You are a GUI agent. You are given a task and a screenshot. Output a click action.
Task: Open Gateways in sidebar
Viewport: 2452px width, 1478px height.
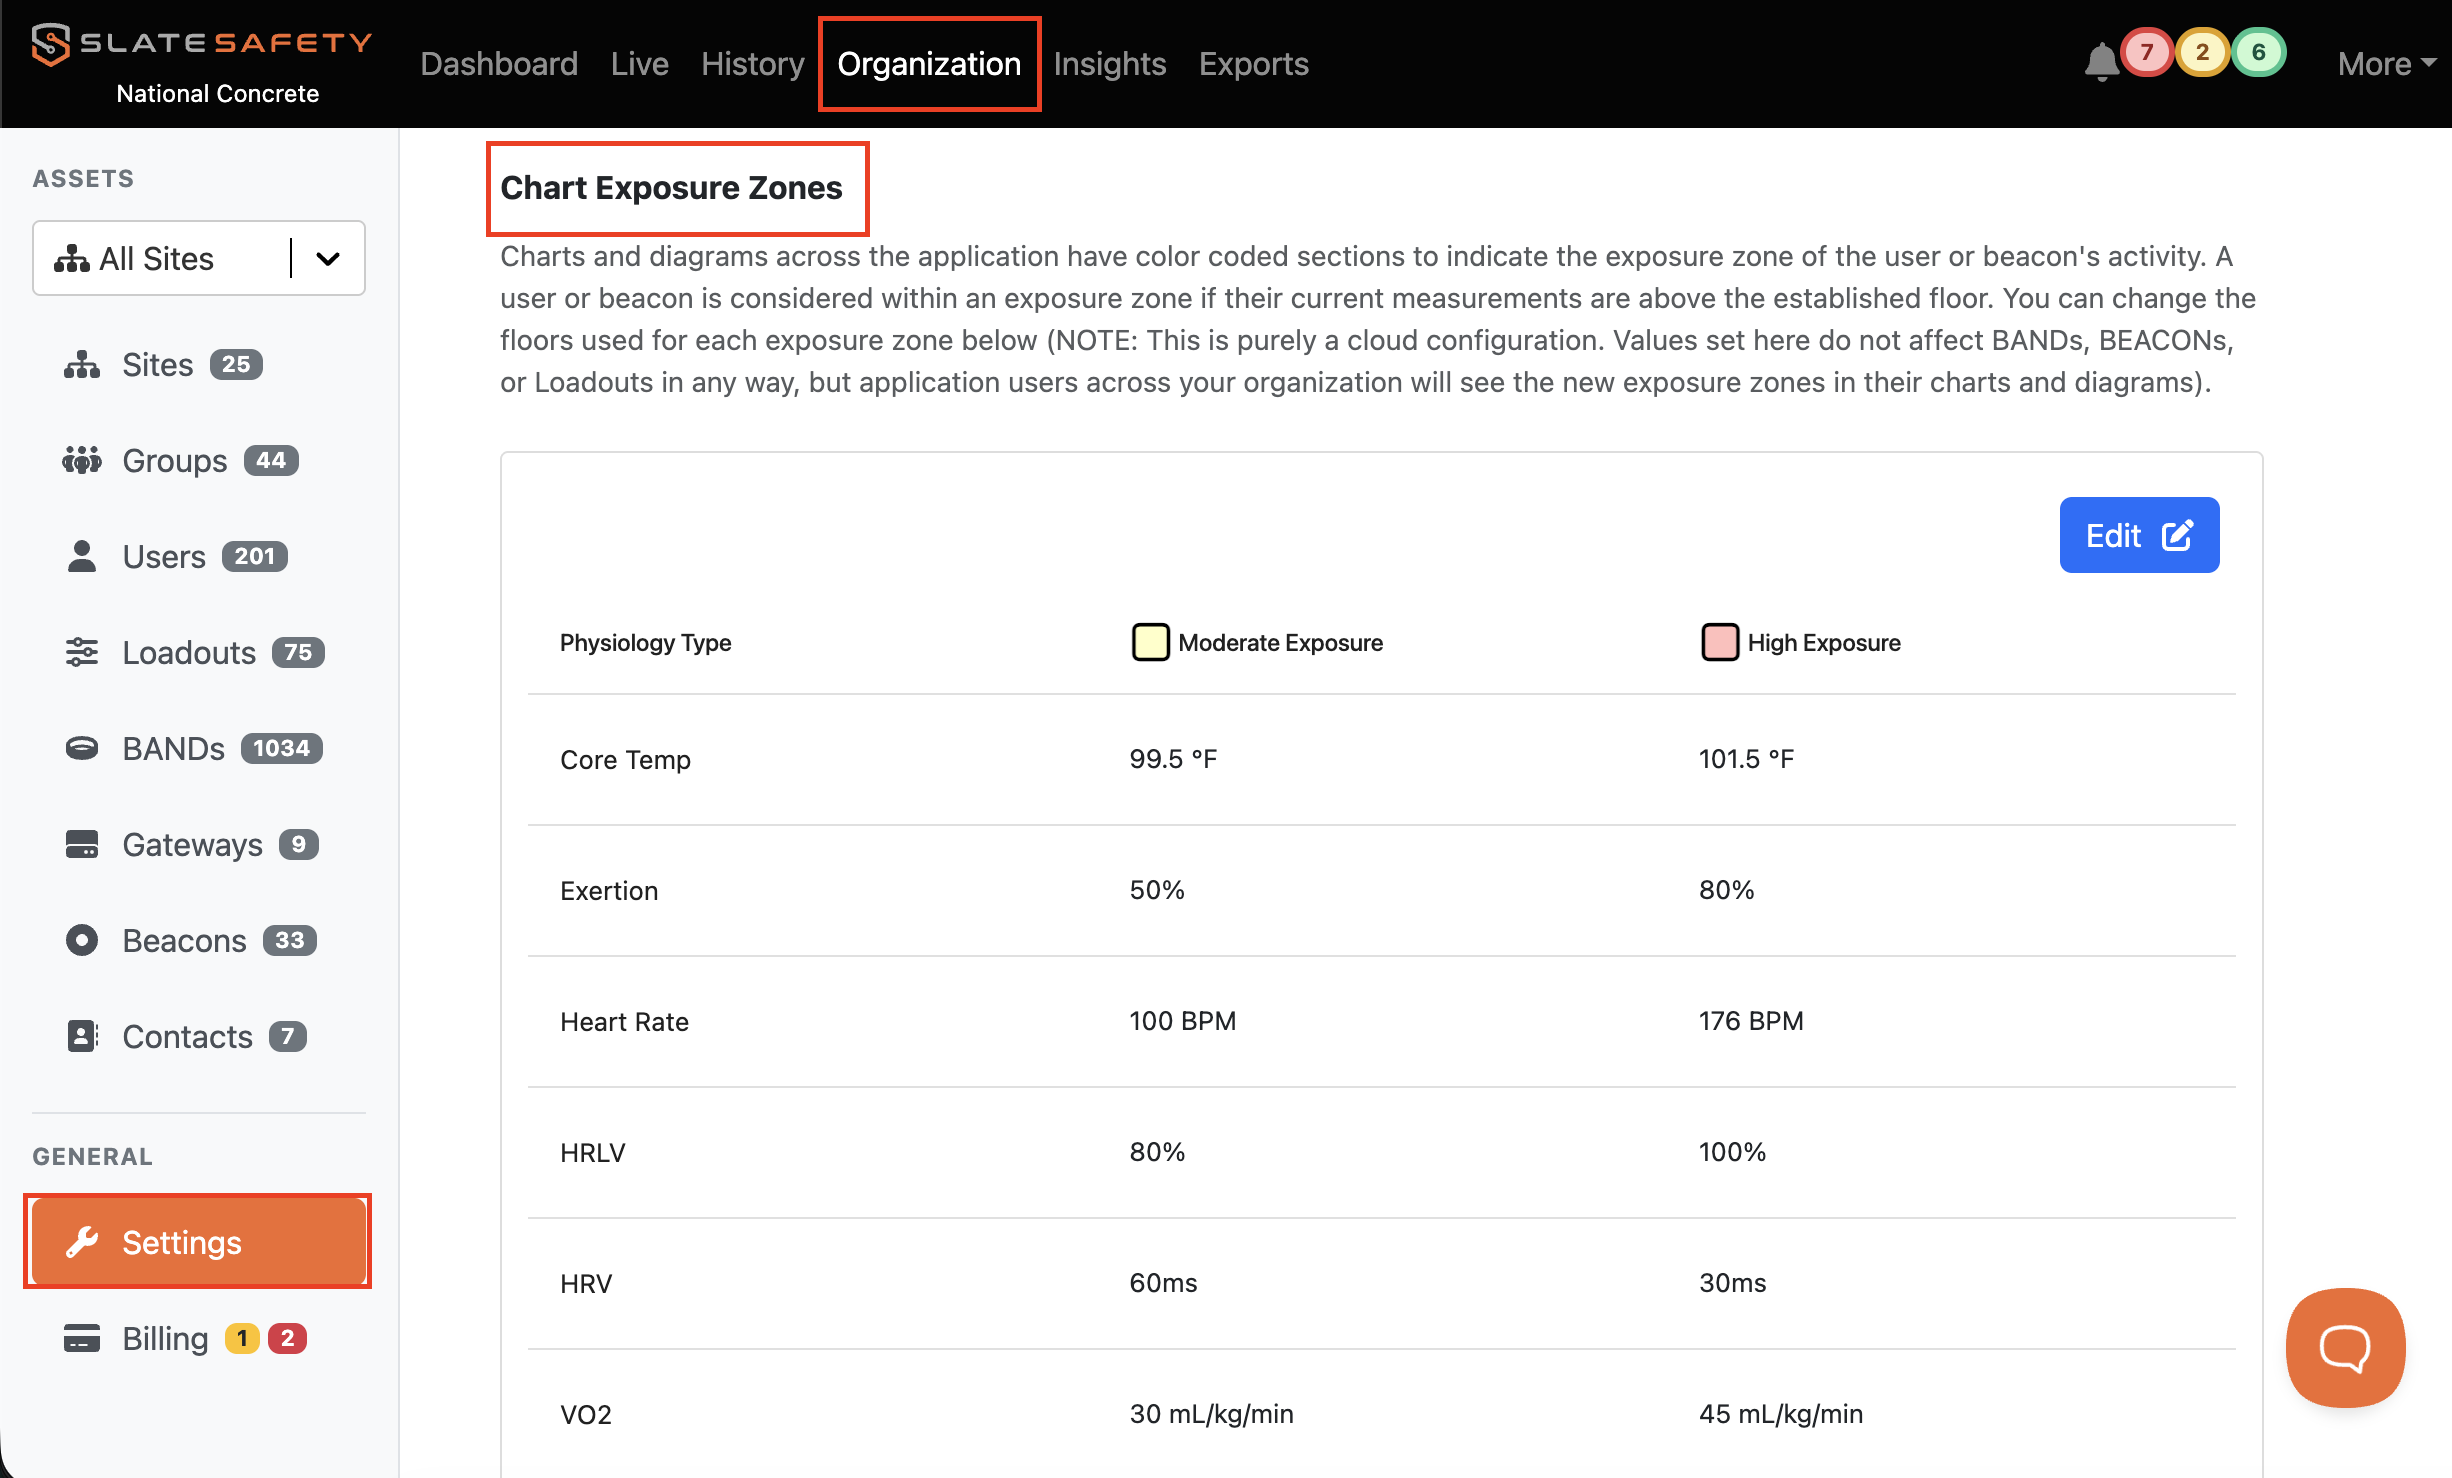pyautogui.click(x=192, y=845)
